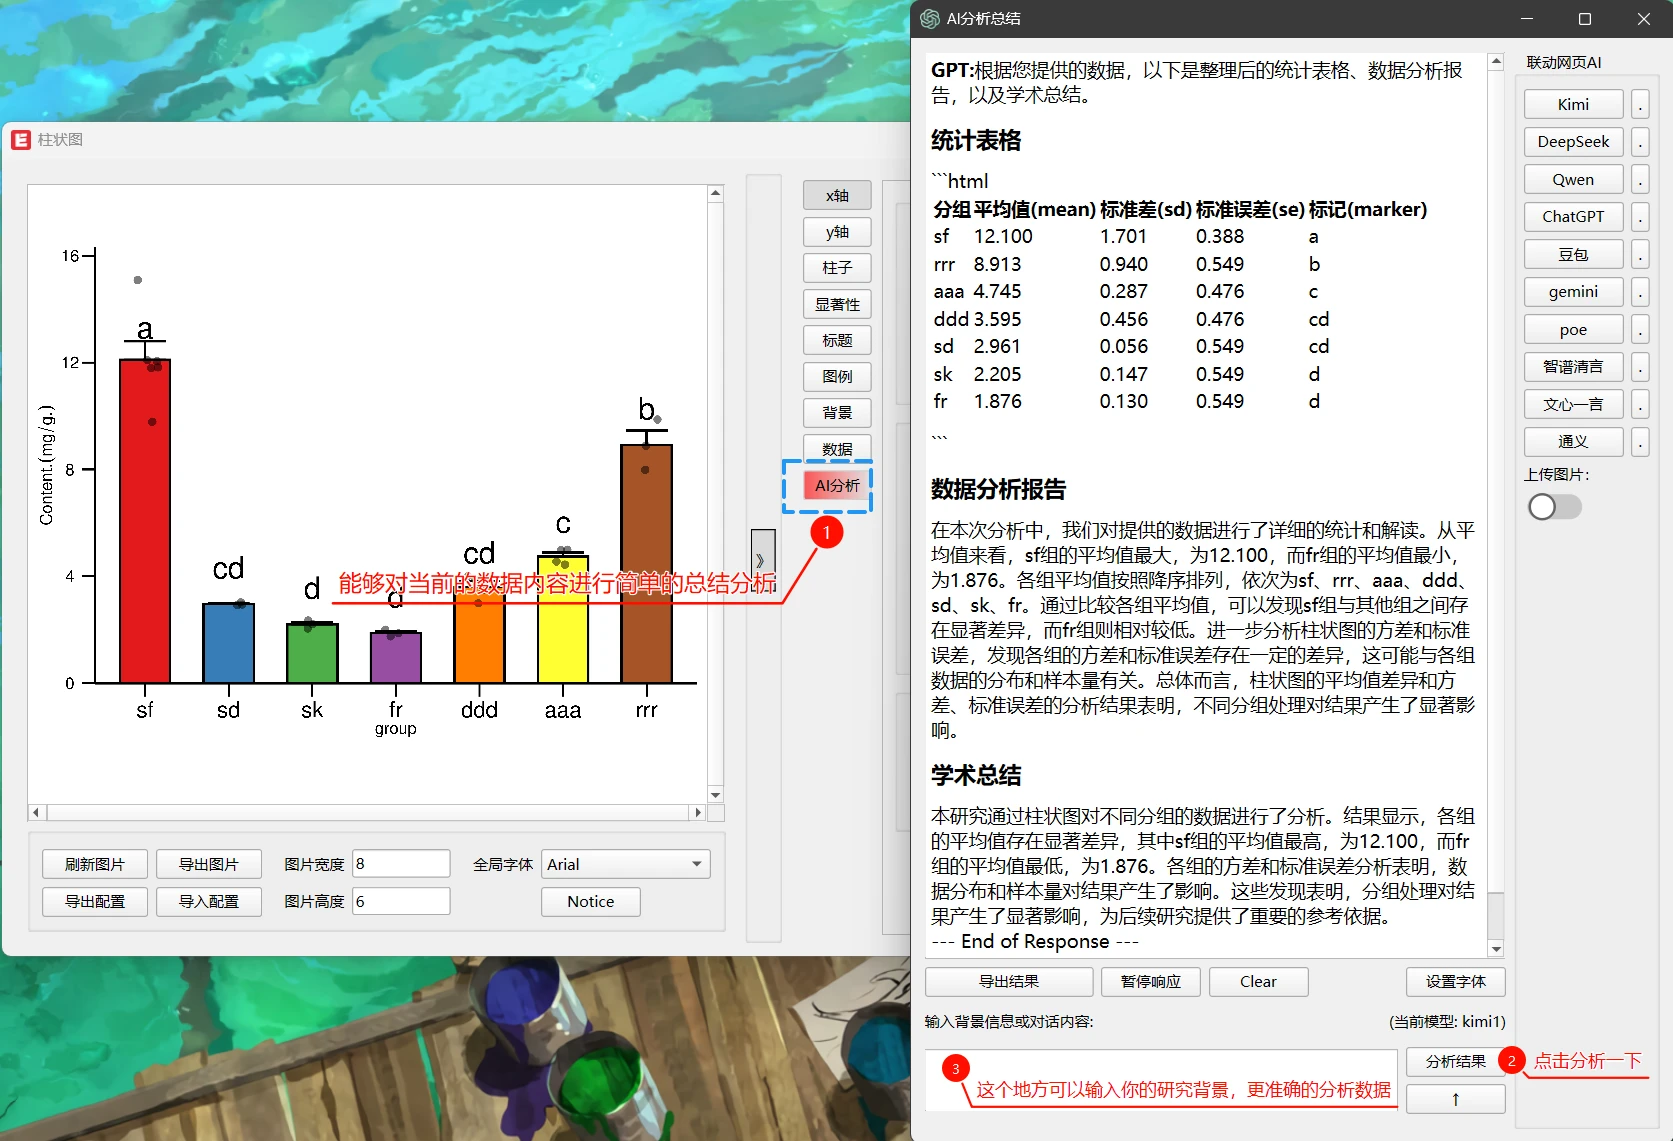The image size is (1673, 1141).
Task: Open Qwen web AI
Action: click(x=1573, y=180)
